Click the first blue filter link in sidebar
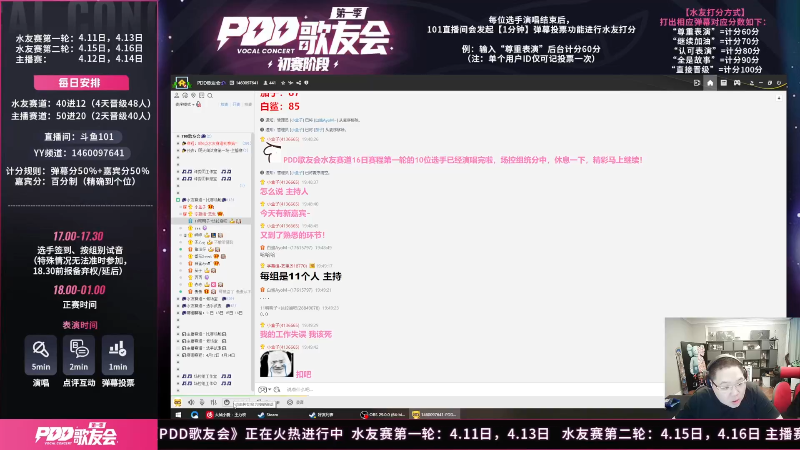Viewport: 800px width, 450px height. click(224, 104)
